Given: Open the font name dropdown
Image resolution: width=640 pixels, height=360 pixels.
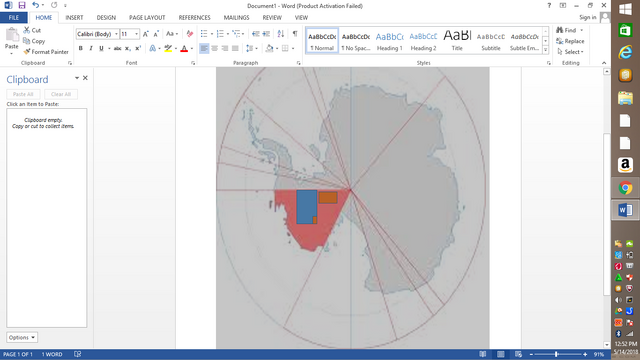Looking at the screenshot, I should 116,34.
